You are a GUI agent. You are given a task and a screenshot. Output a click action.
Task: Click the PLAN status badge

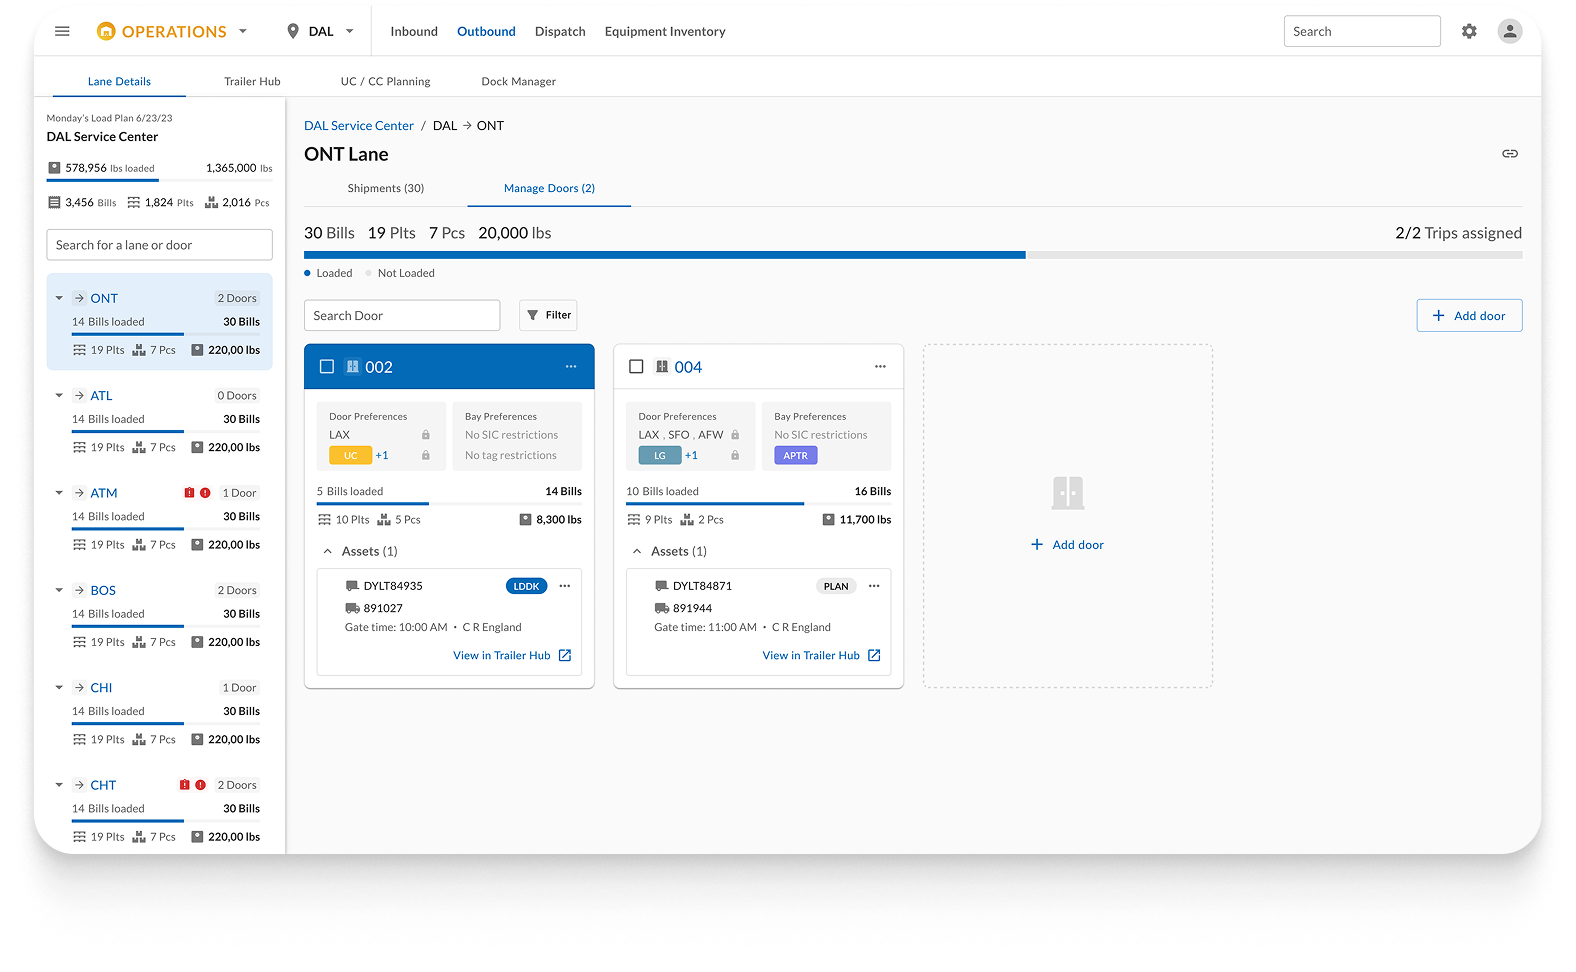coord(836,586)
